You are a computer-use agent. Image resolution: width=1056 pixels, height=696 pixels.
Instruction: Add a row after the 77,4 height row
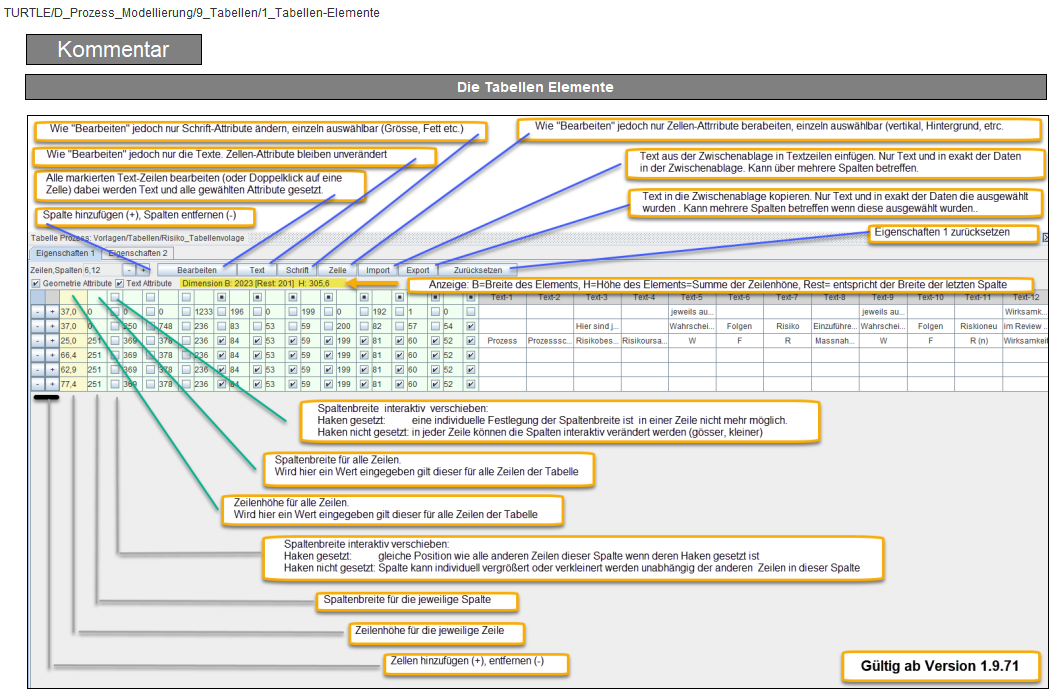pos(52,384)
